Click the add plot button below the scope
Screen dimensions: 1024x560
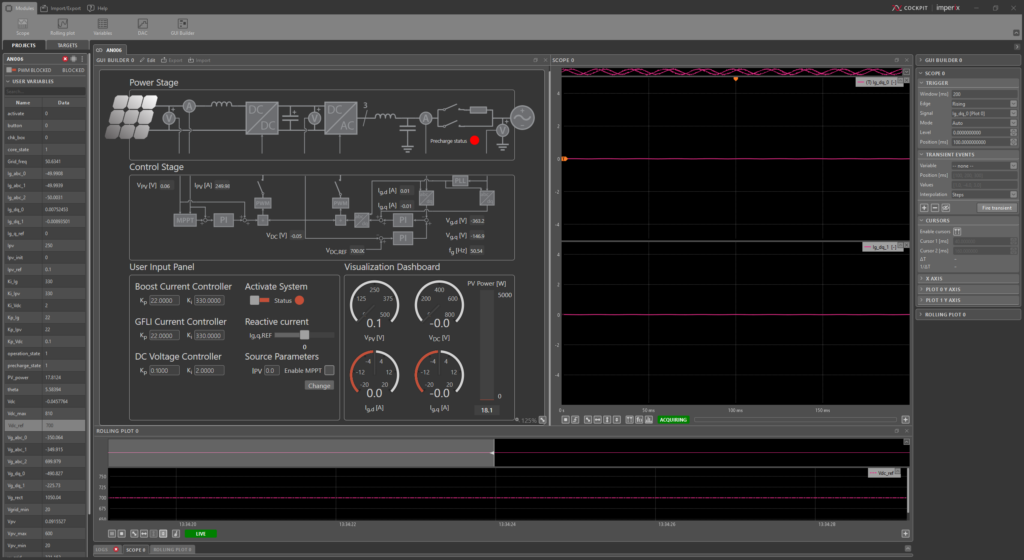tap(905, 420)
